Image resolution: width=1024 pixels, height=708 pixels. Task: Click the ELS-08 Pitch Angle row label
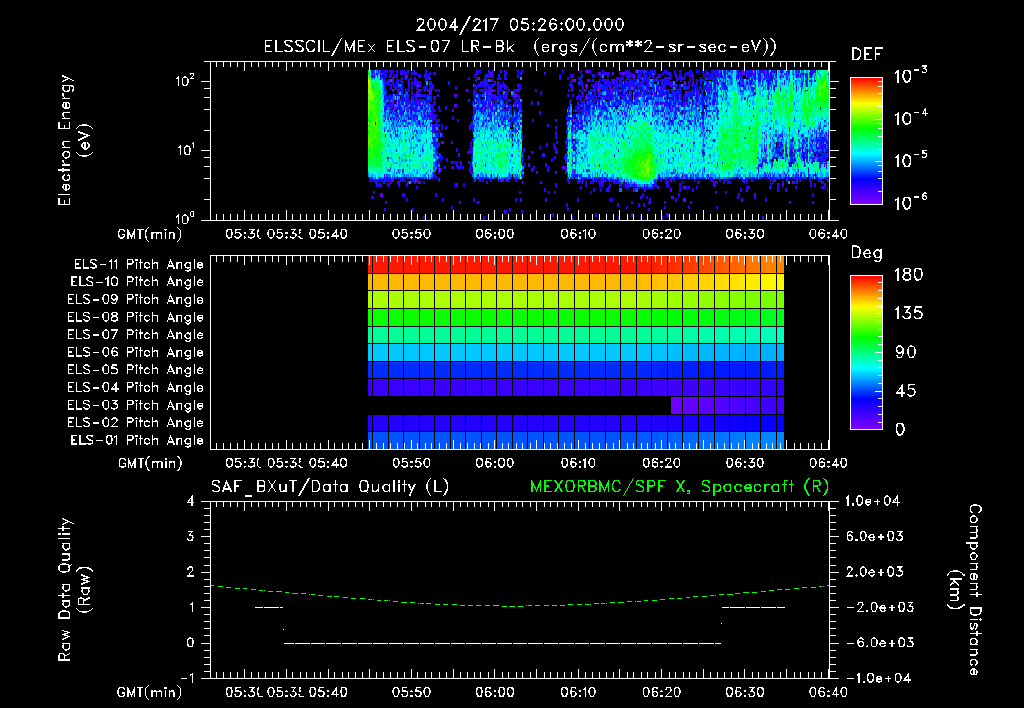coord(135,317)
